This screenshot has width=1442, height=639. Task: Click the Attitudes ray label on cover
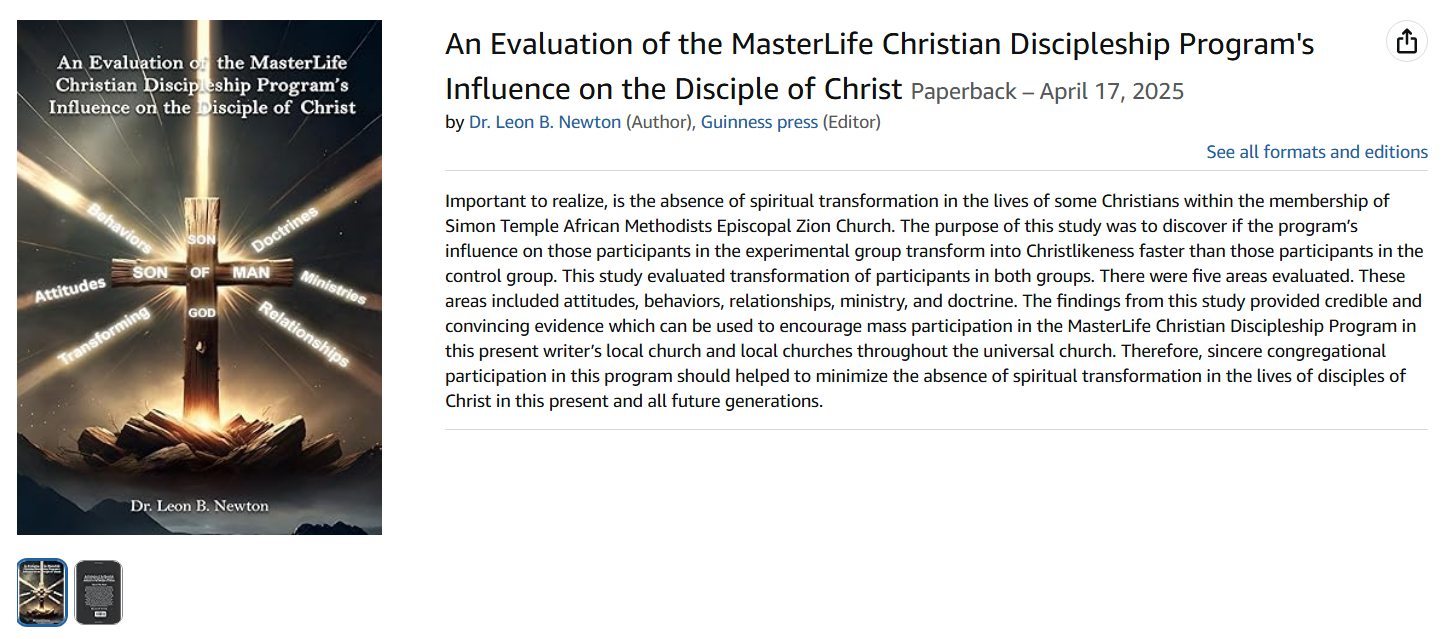tap(70, 290)
